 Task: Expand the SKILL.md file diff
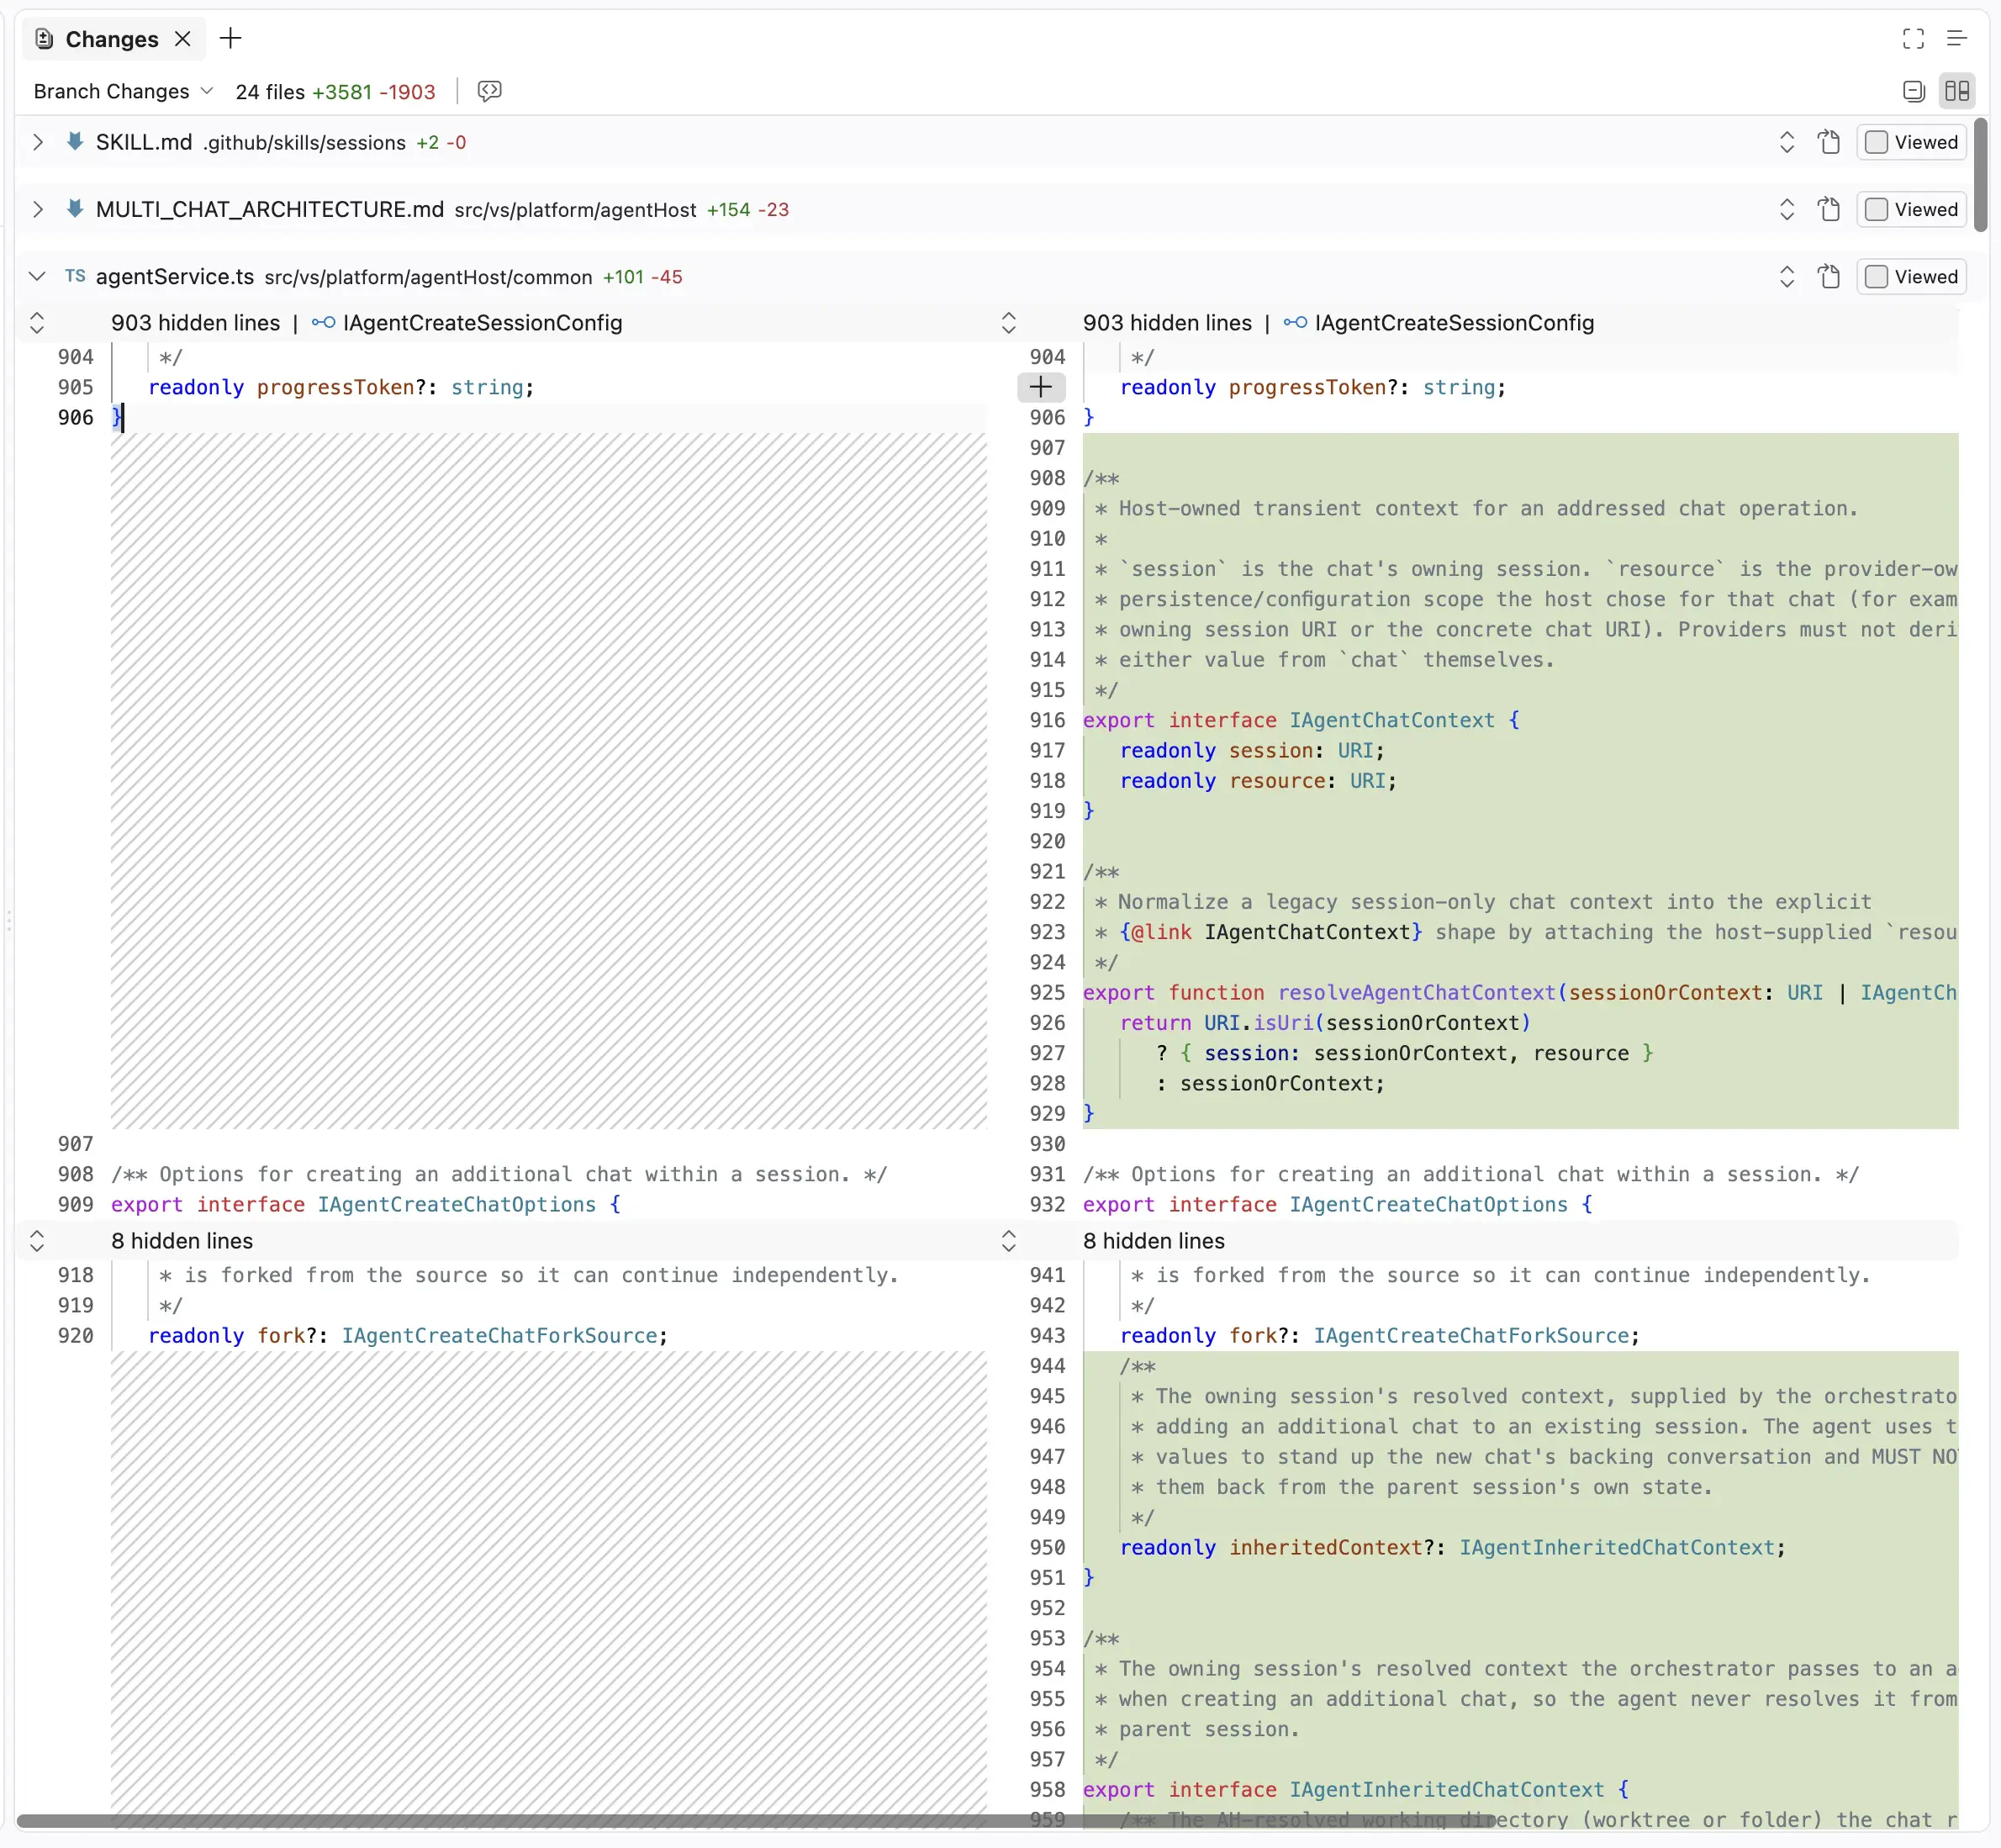pos(37,142)
